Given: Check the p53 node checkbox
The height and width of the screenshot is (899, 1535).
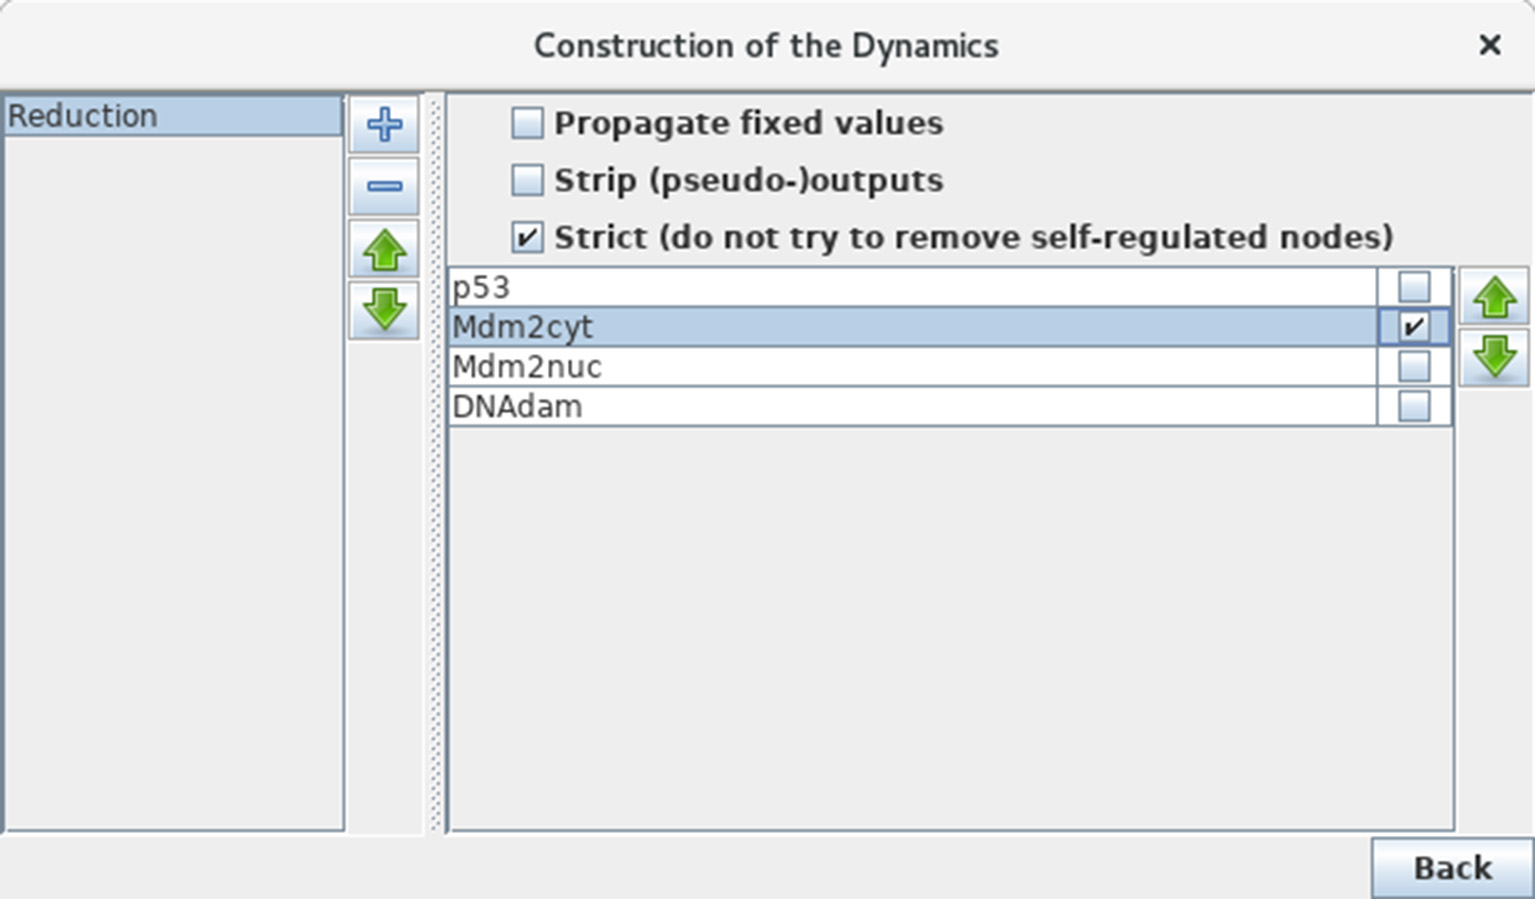Looking at the screenshot, I should point(1414,287).
